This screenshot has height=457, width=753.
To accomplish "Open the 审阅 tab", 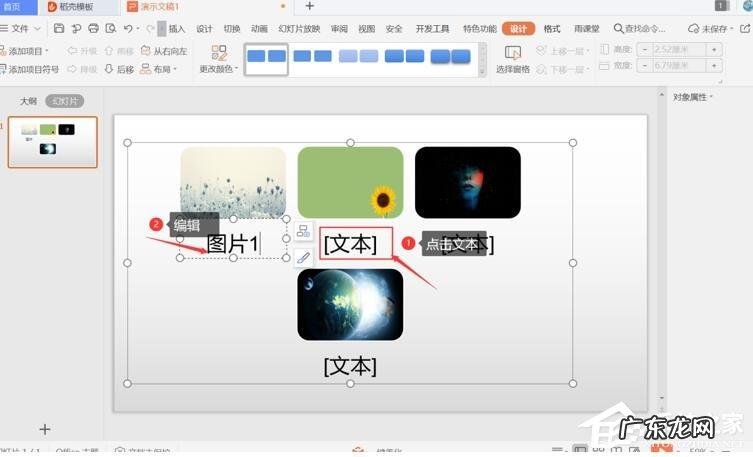I will 339,29.
